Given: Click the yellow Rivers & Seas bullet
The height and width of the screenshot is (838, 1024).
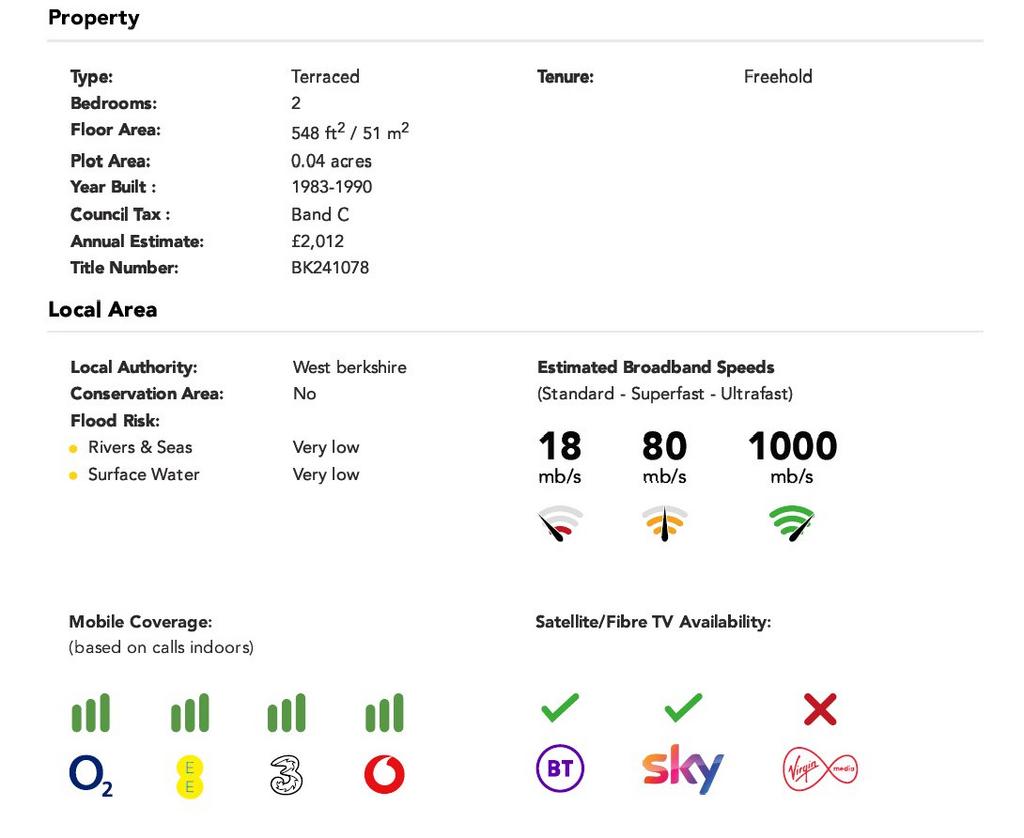Looking at the screenshot, I should tap(73, 449).
